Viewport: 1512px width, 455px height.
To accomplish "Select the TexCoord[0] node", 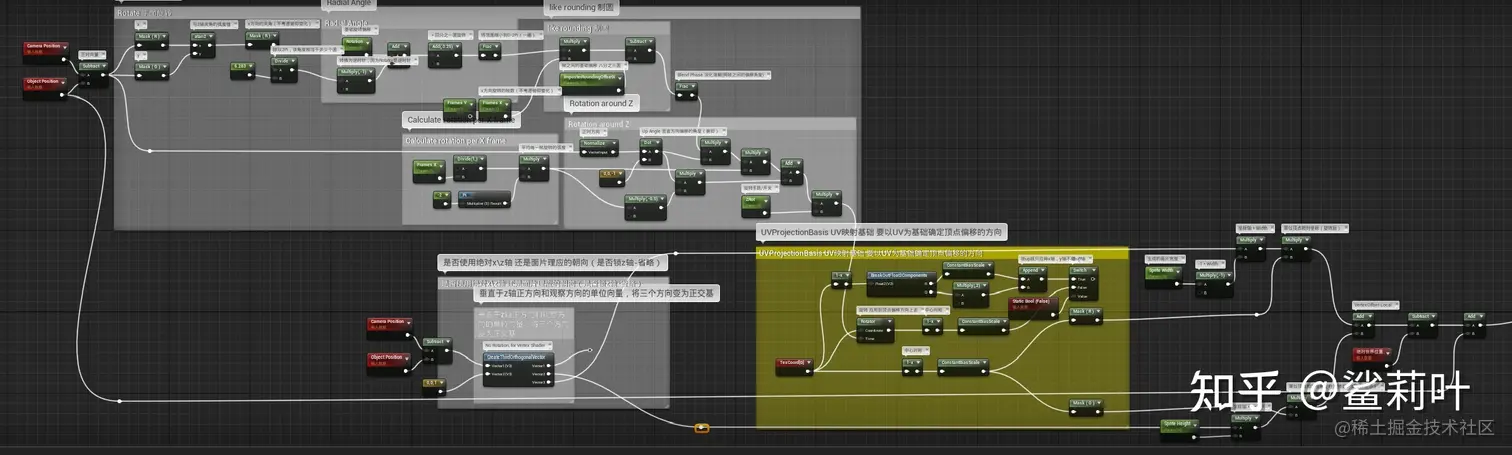I will coord(794,367).
